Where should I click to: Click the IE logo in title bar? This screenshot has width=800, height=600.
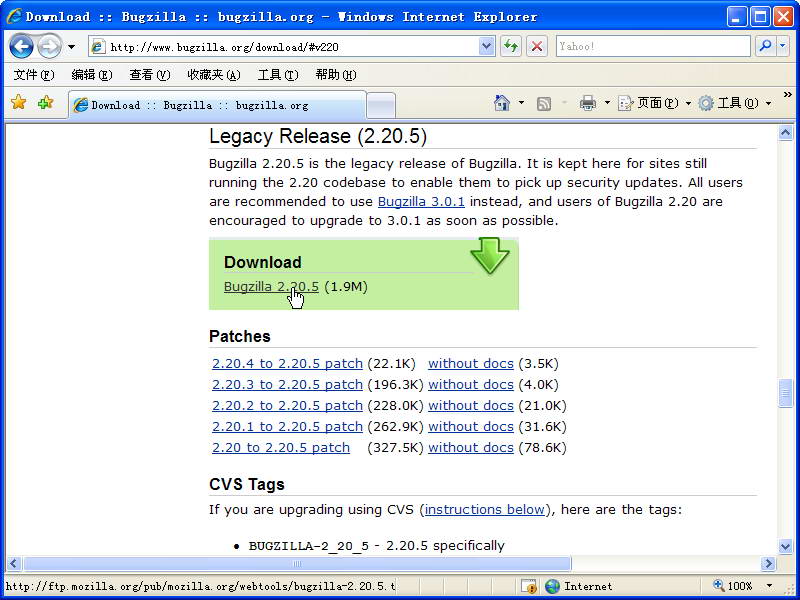(13, 16)
